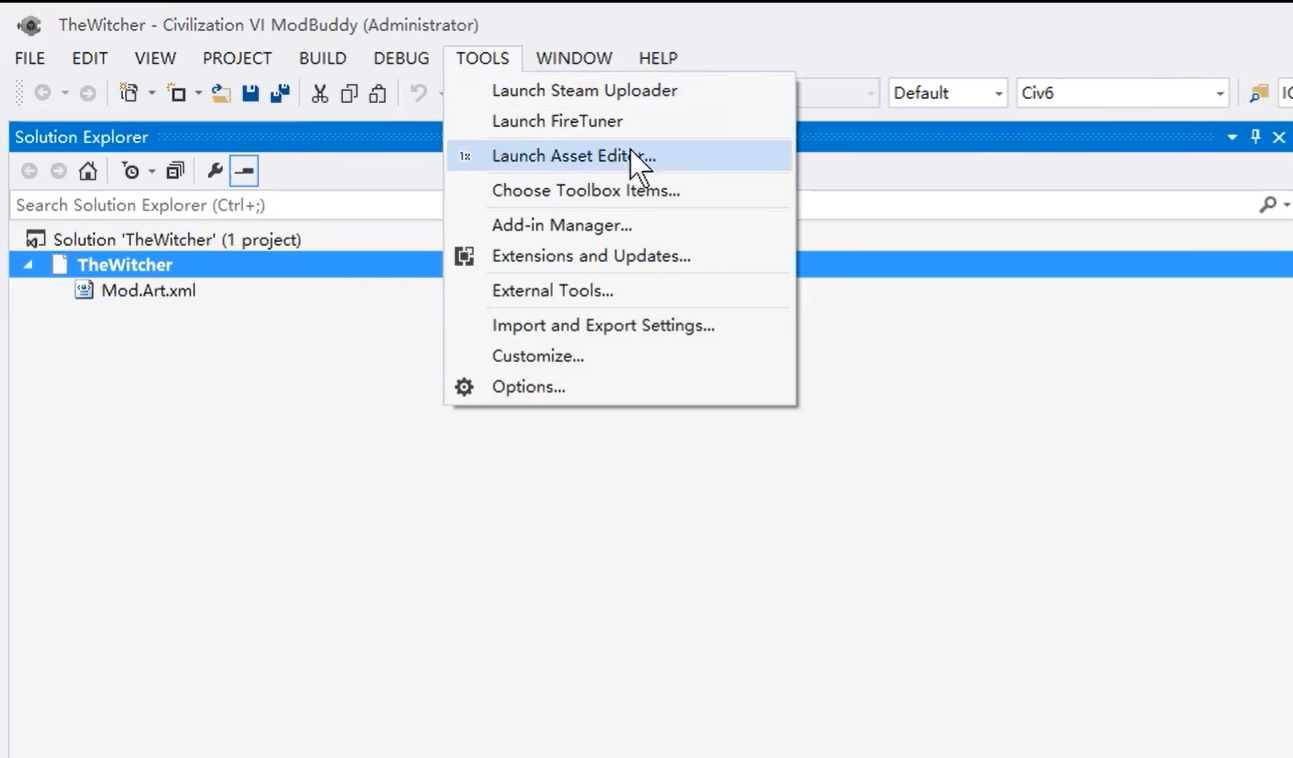1293x758 pixels.
Task: Click the Undo arrow icon
Action: (x=418, y=93)
